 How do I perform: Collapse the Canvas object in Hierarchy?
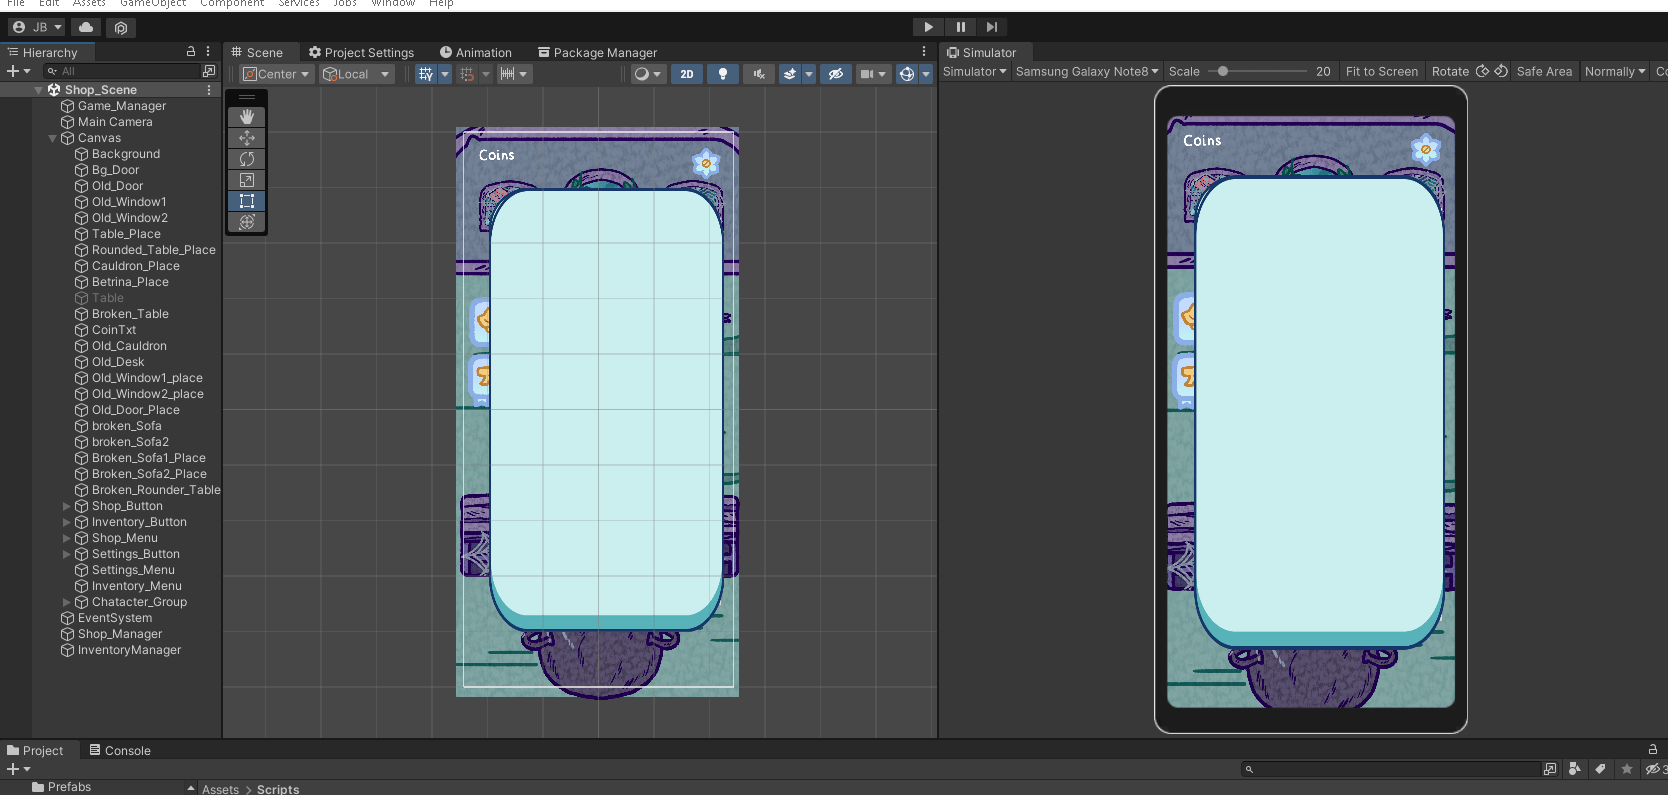53,138
